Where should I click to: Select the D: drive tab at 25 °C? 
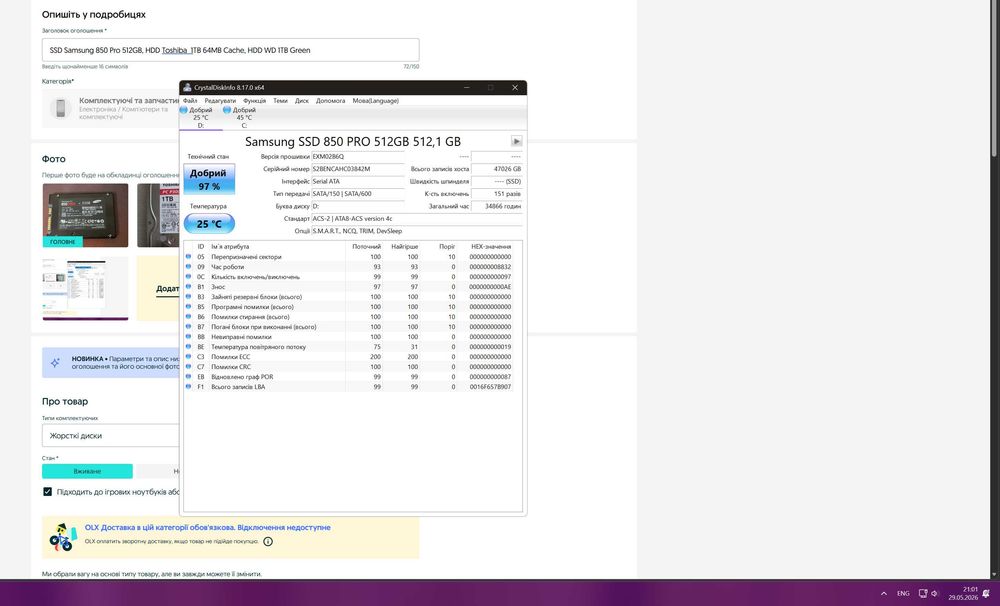200,117
